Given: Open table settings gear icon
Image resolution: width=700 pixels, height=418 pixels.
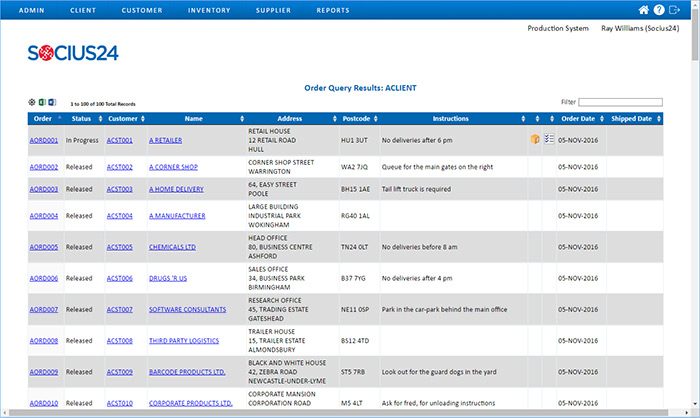Looking at the screenshot, I should point(32,102).
